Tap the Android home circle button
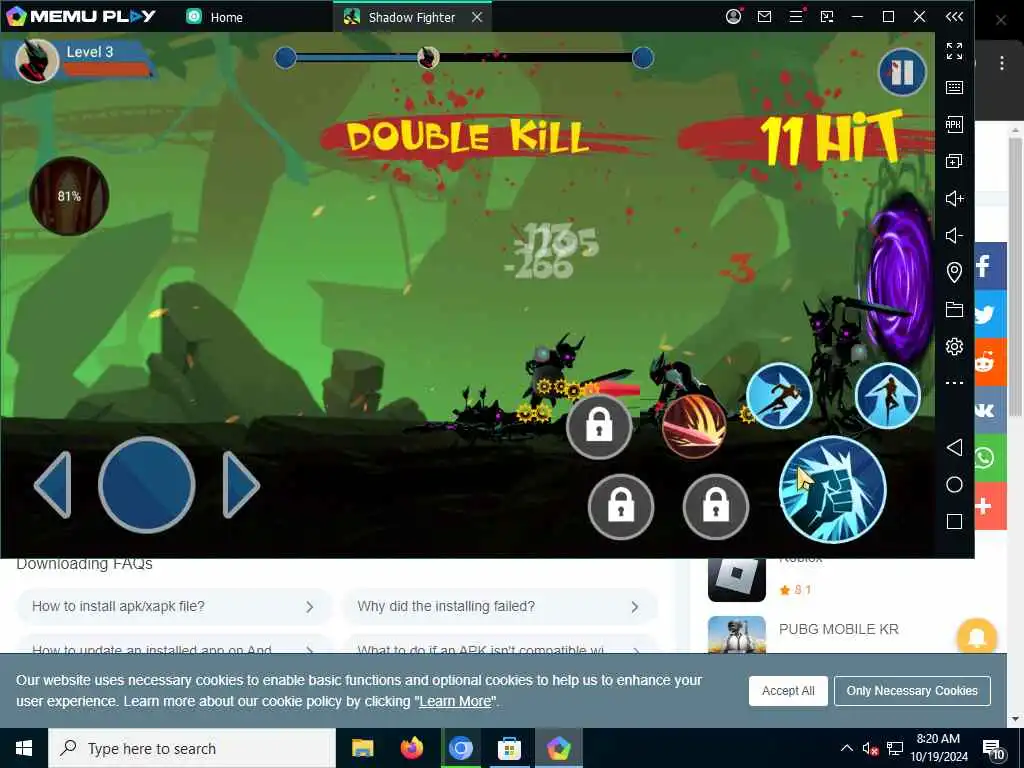The image size is (1024, 768). [954, 485]
